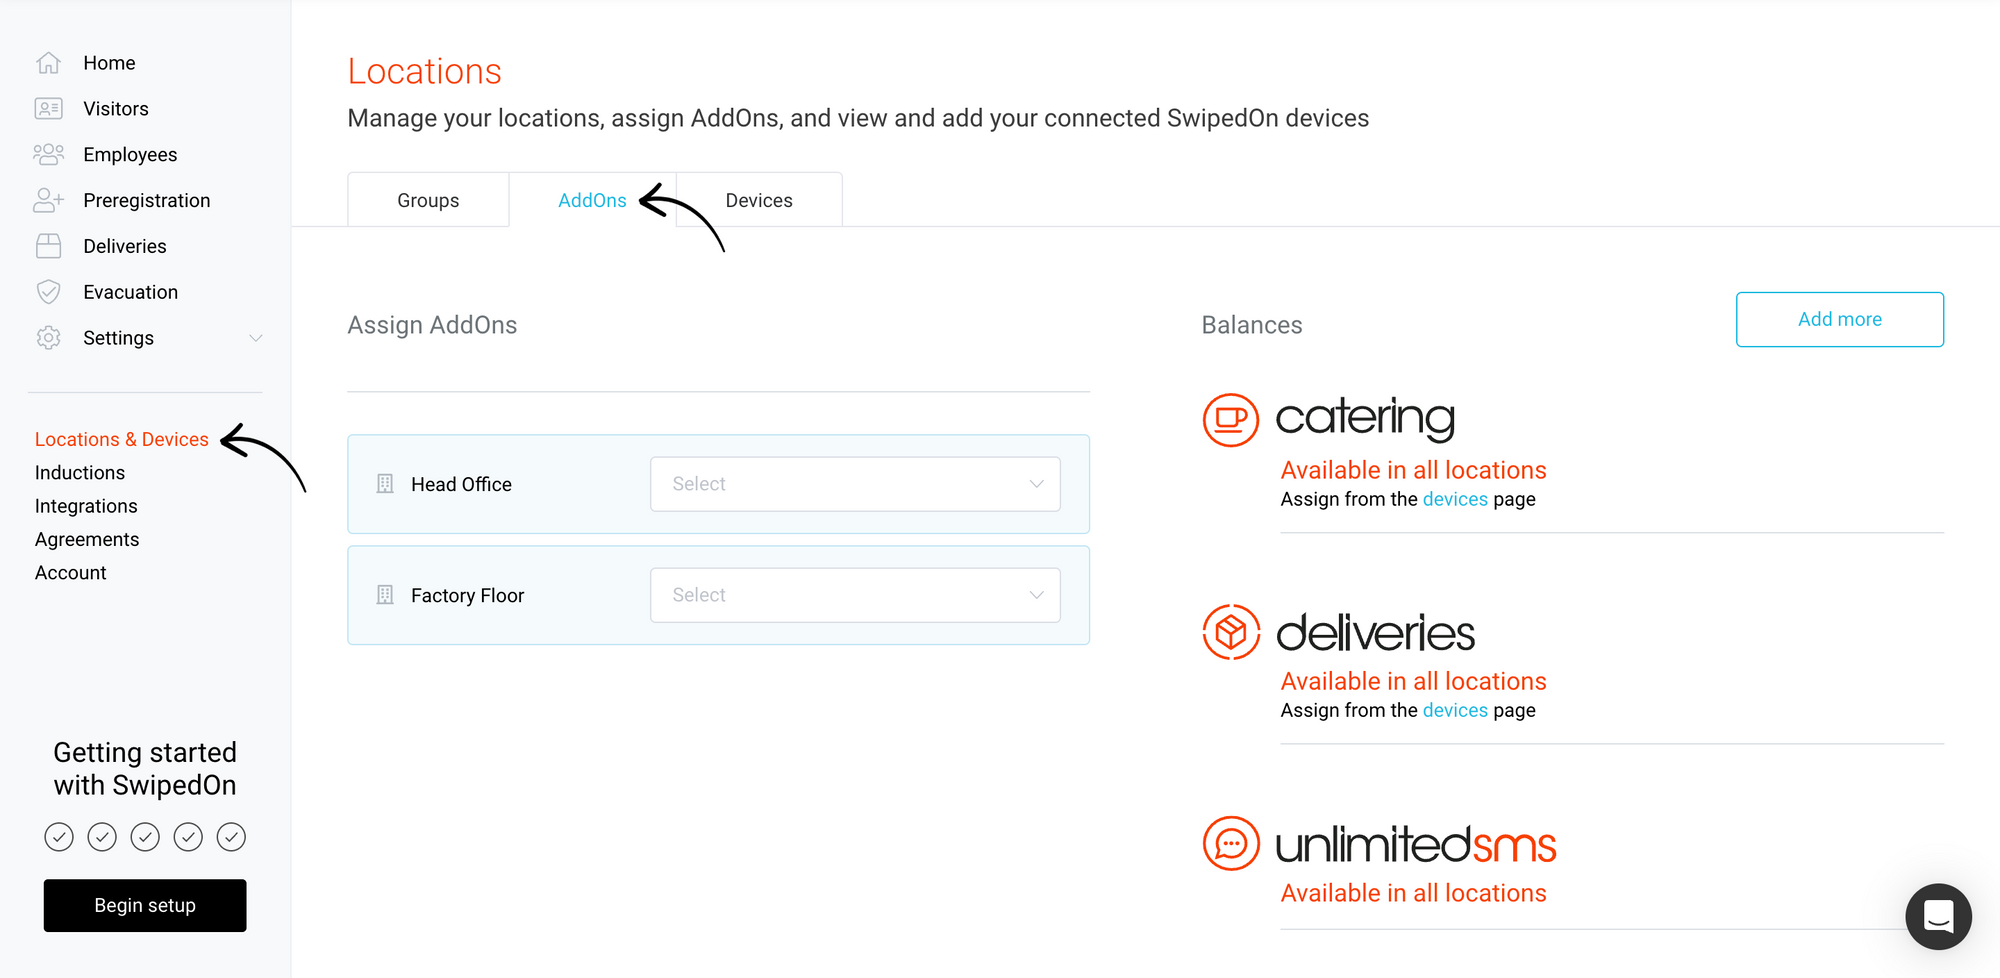Open the chat support bubble
Screen dimensions: 2000x978
click(x=1938, y=916)
